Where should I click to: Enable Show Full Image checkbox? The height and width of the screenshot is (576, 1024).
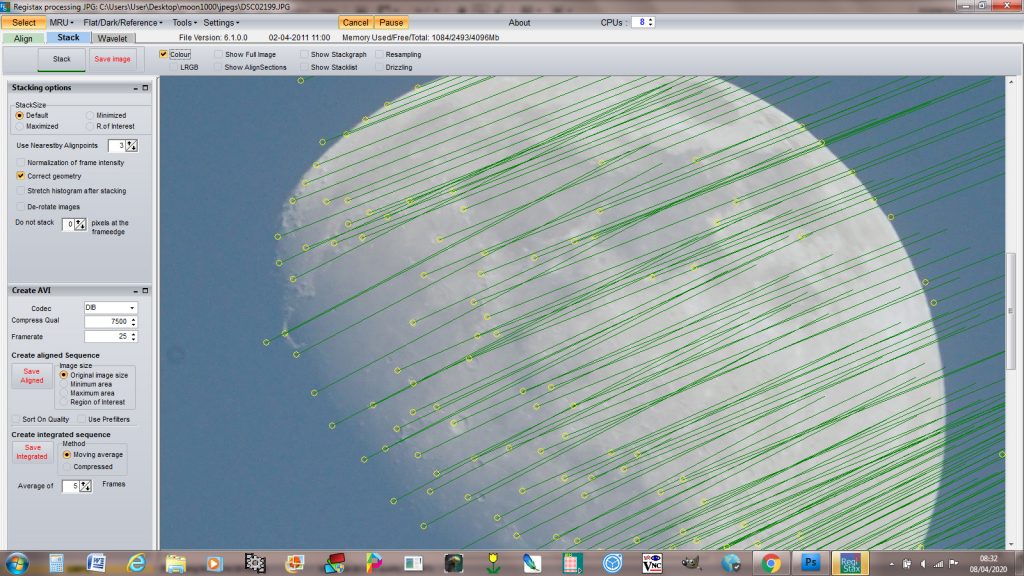tap(218, 54)
